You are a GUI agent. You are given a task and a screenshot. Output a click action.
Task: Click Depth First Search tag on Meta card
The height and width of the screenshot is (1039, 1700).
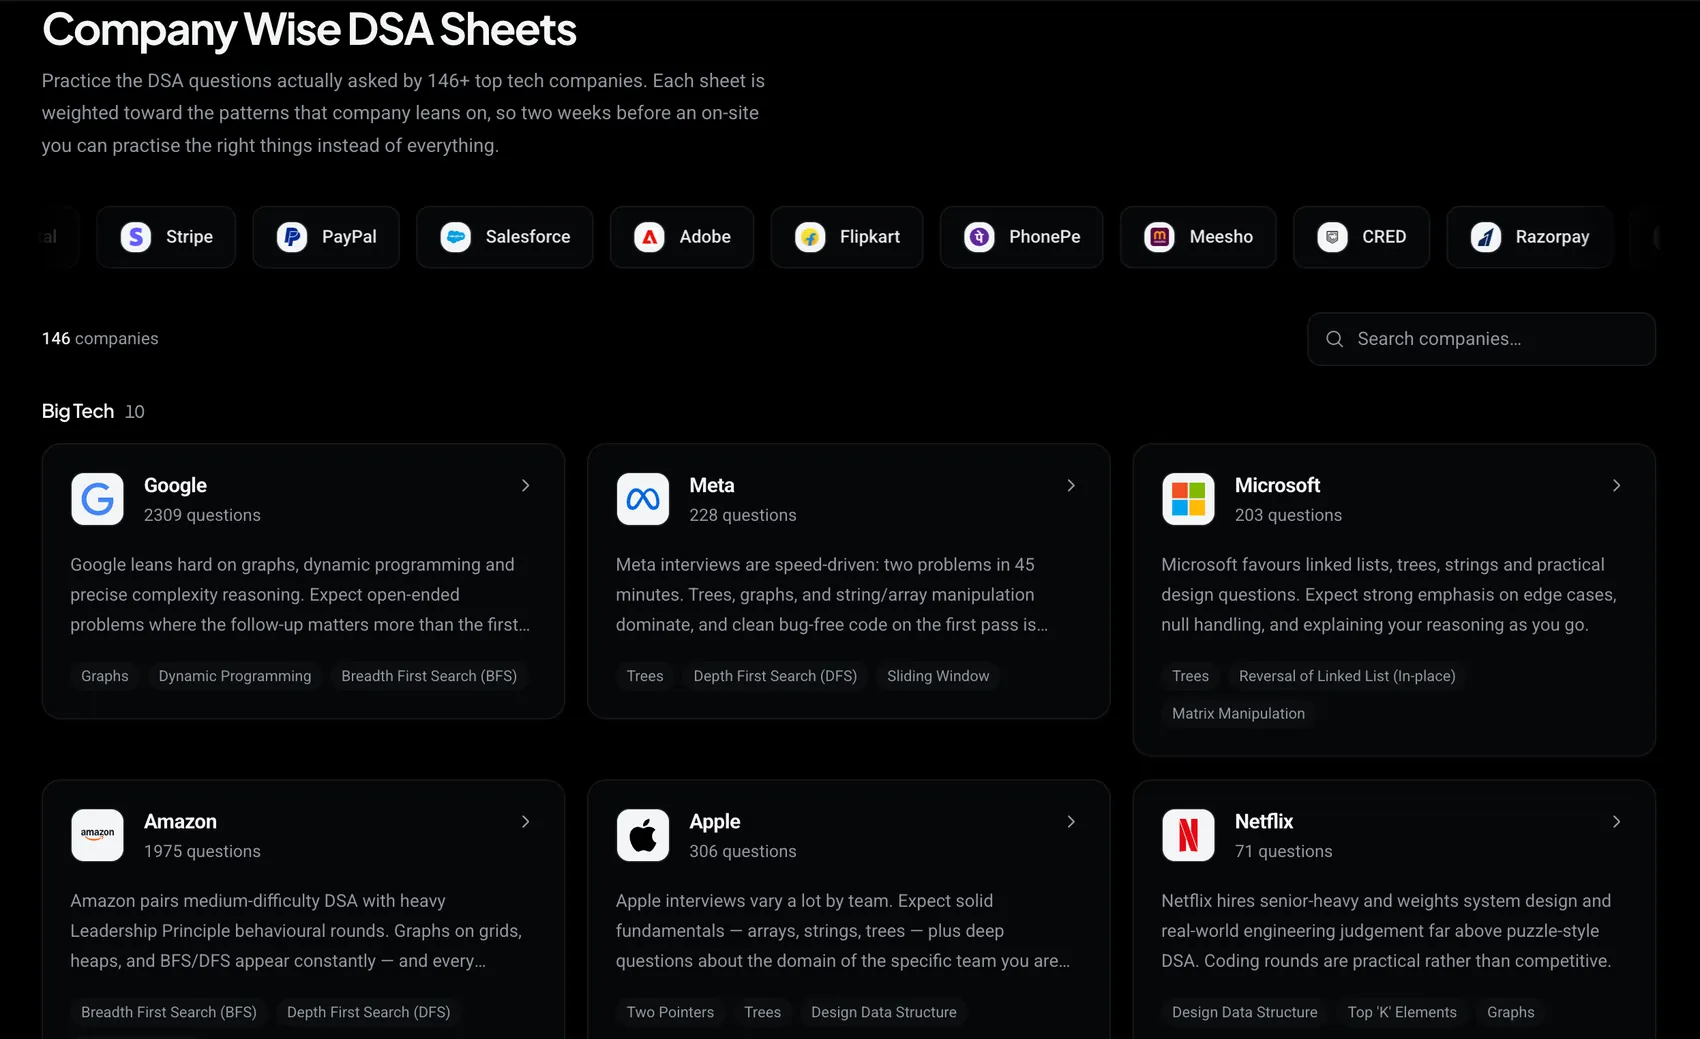[x=775, y=676]
